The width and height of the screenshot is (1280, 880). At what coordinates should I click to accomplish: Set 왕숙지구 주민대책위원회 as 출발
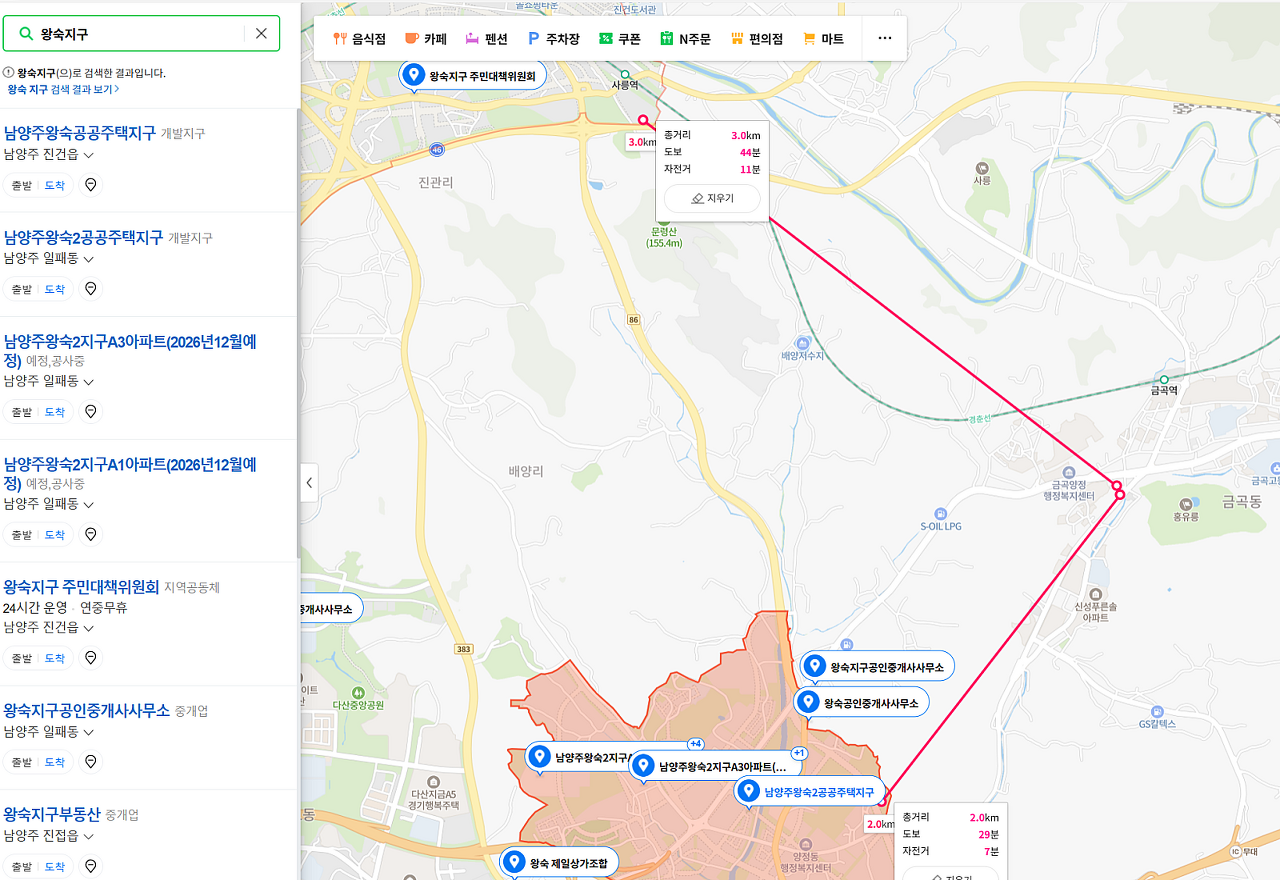tap(21, 658)
